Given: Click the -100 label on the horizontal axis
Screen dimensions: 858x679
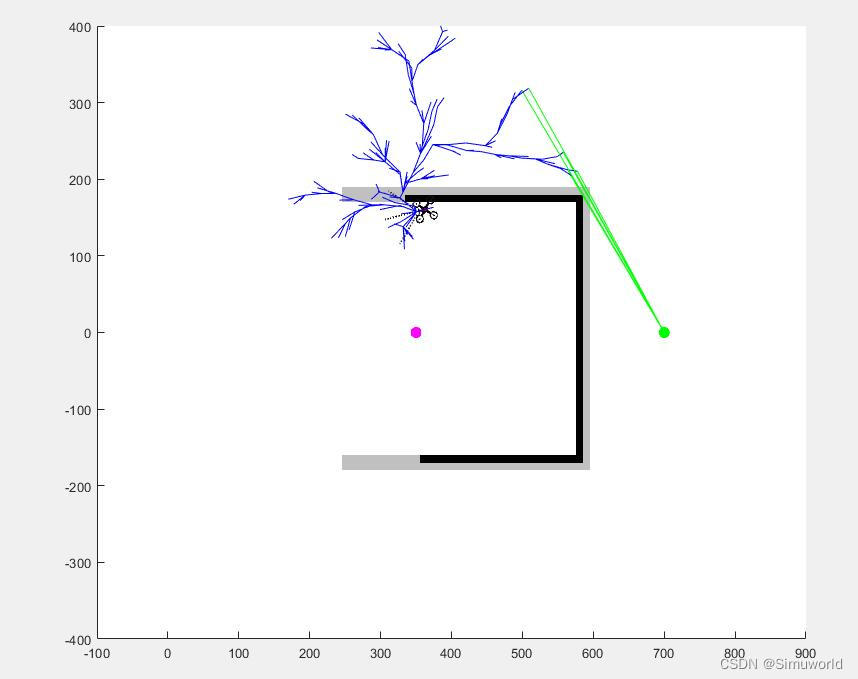Looking at the screenshot, I should coord(97,653).
